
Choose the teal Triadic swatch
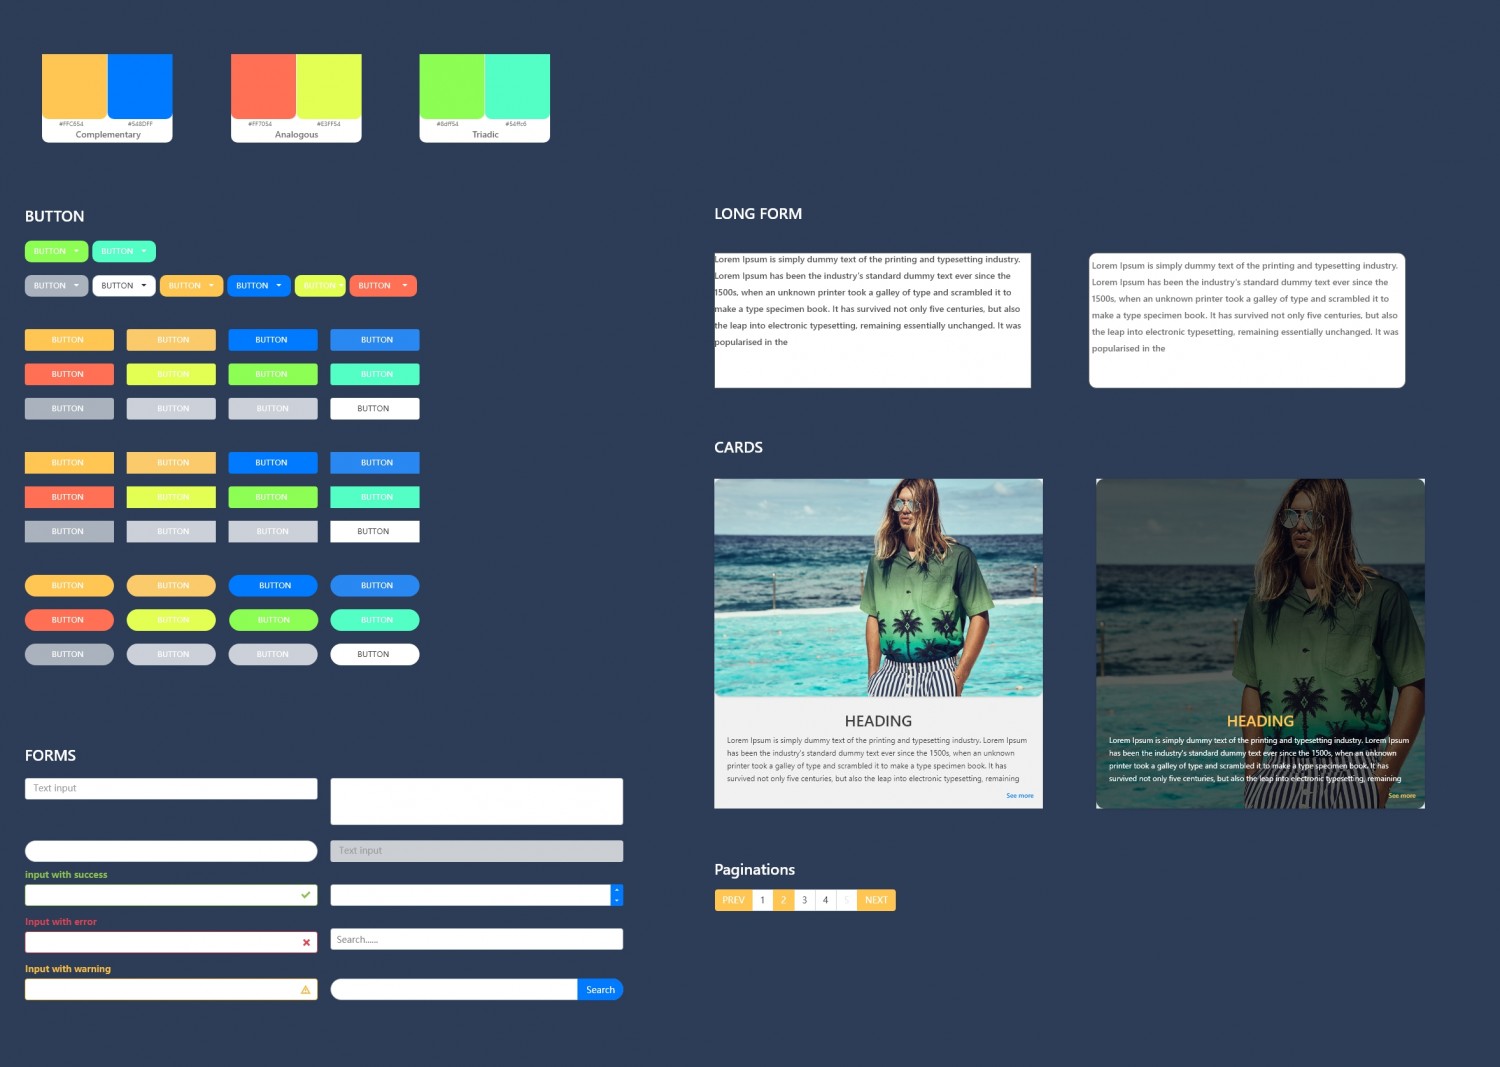[517, 86]
